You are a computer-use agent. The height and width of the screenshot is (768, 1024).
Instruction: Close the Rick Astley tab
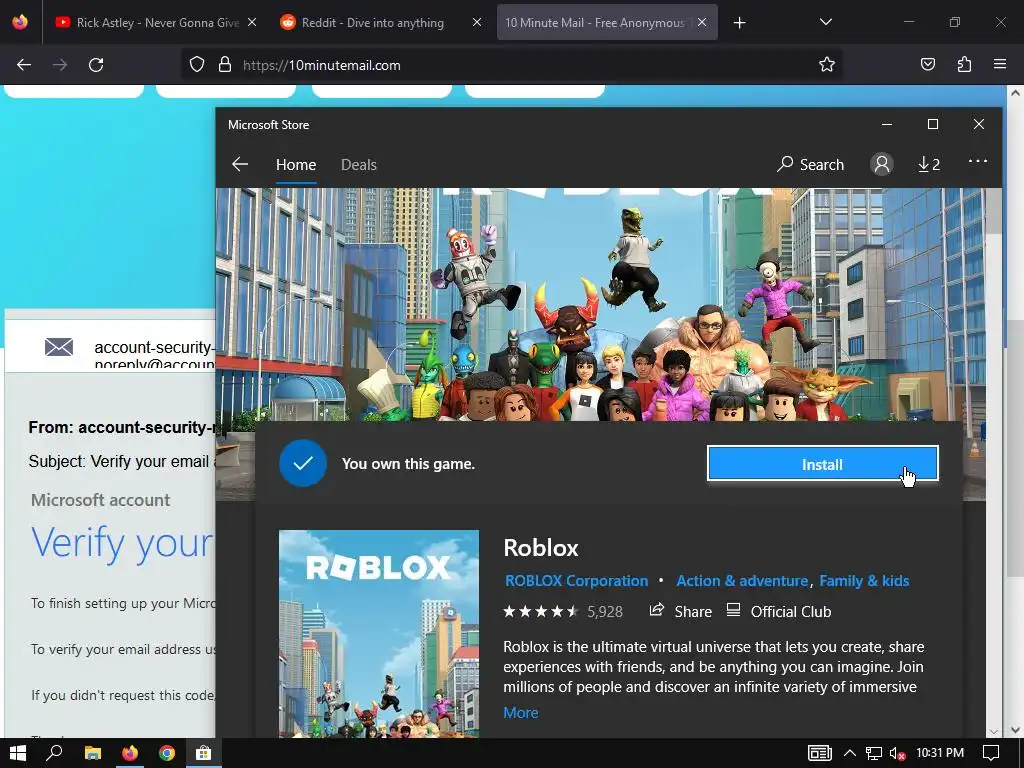click(x=252, y=22)
